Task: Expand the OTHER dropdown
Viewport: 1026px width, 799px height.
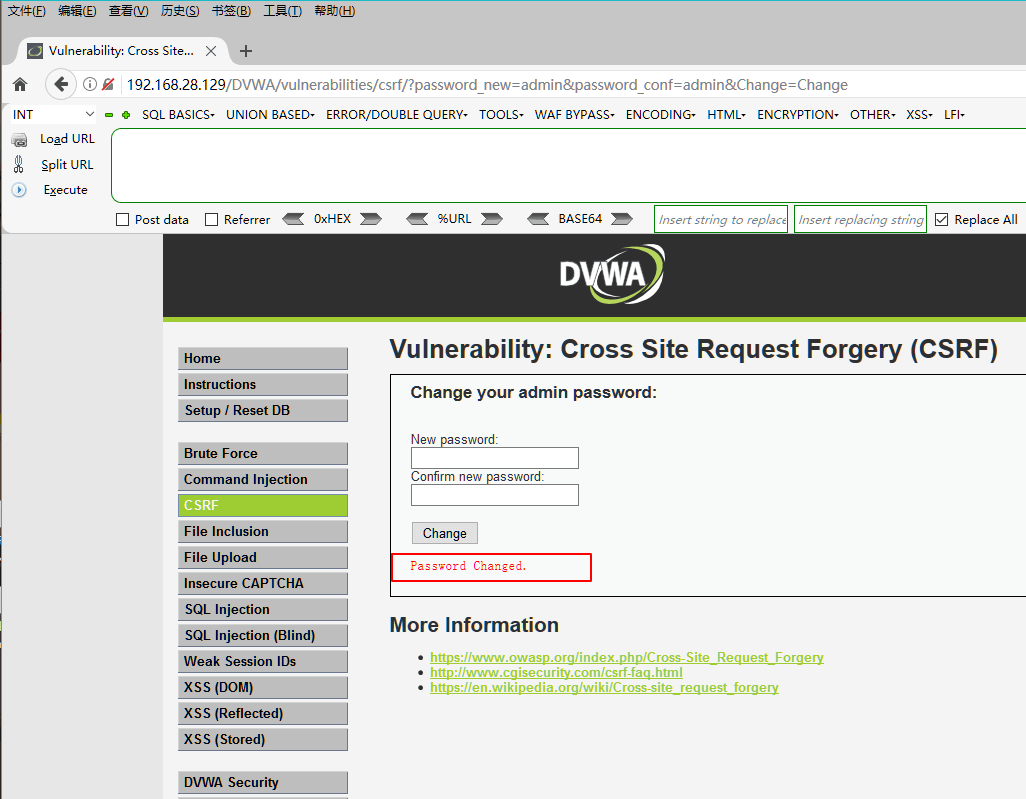Action: [x=872, y=115]
